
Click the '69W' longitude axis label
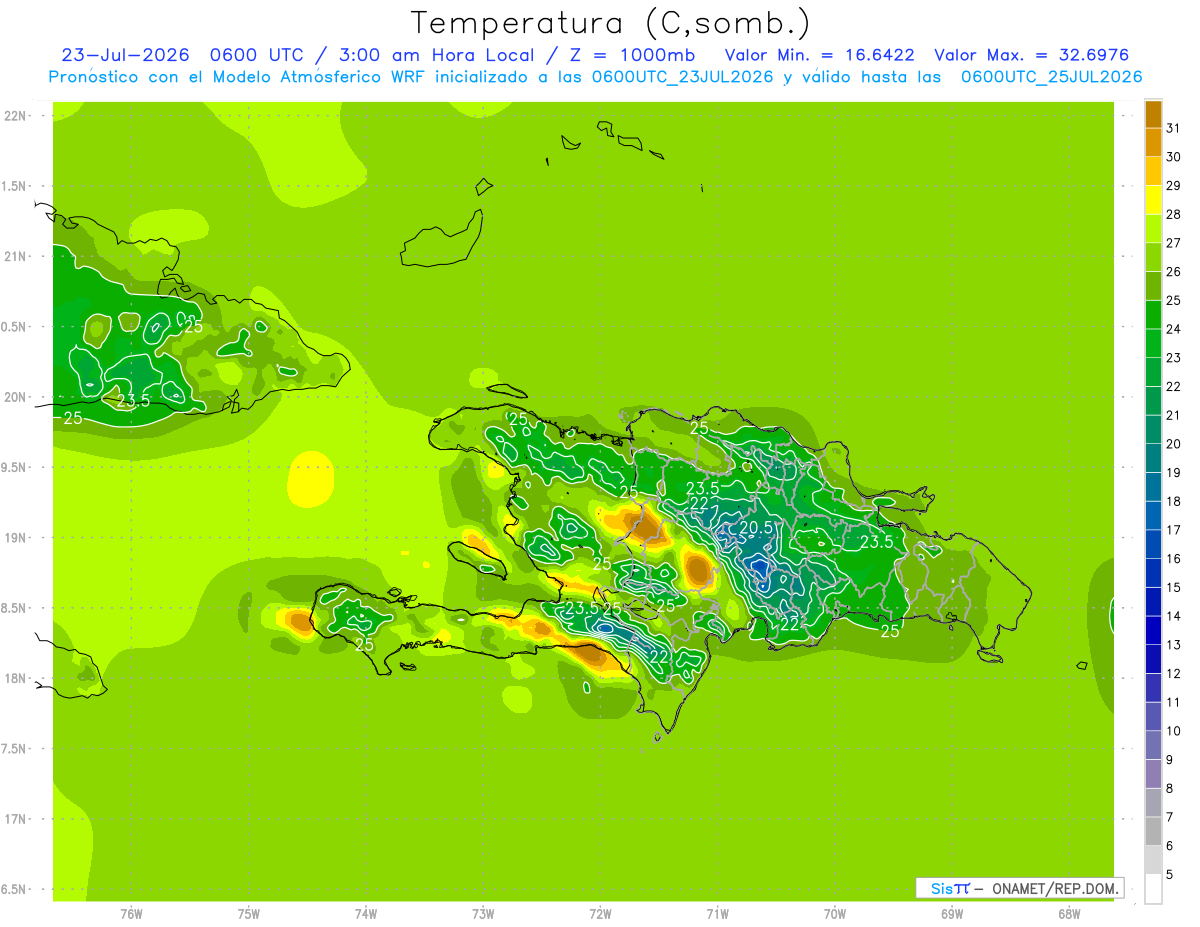click(x=952, y=914)
